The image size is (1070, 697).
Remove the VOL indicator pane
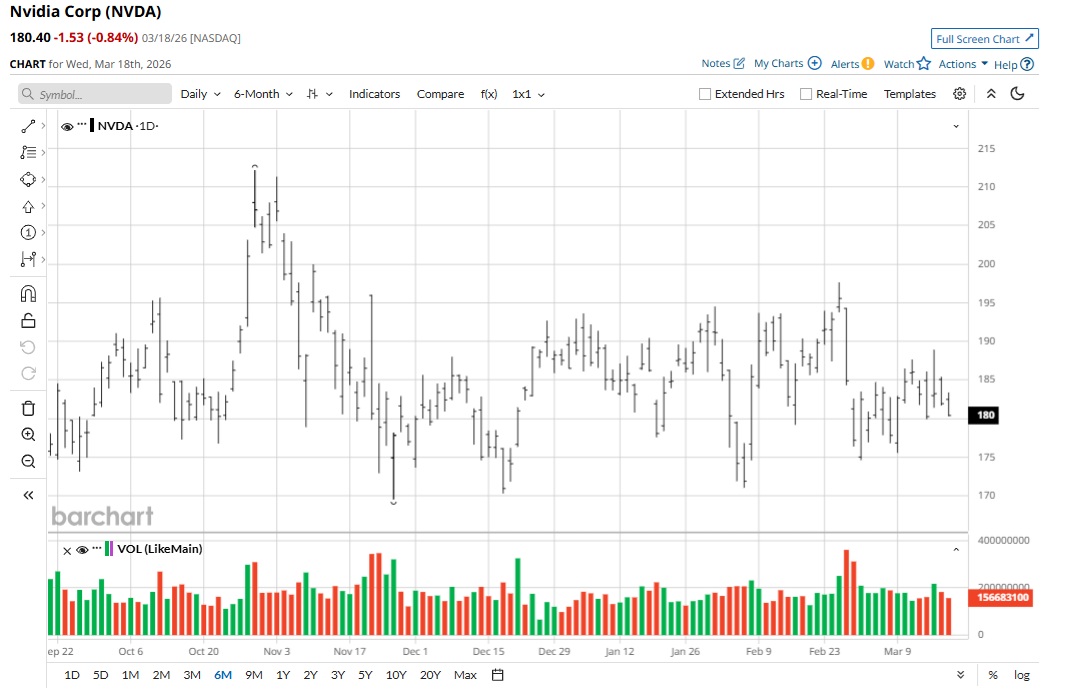[67, 550]
